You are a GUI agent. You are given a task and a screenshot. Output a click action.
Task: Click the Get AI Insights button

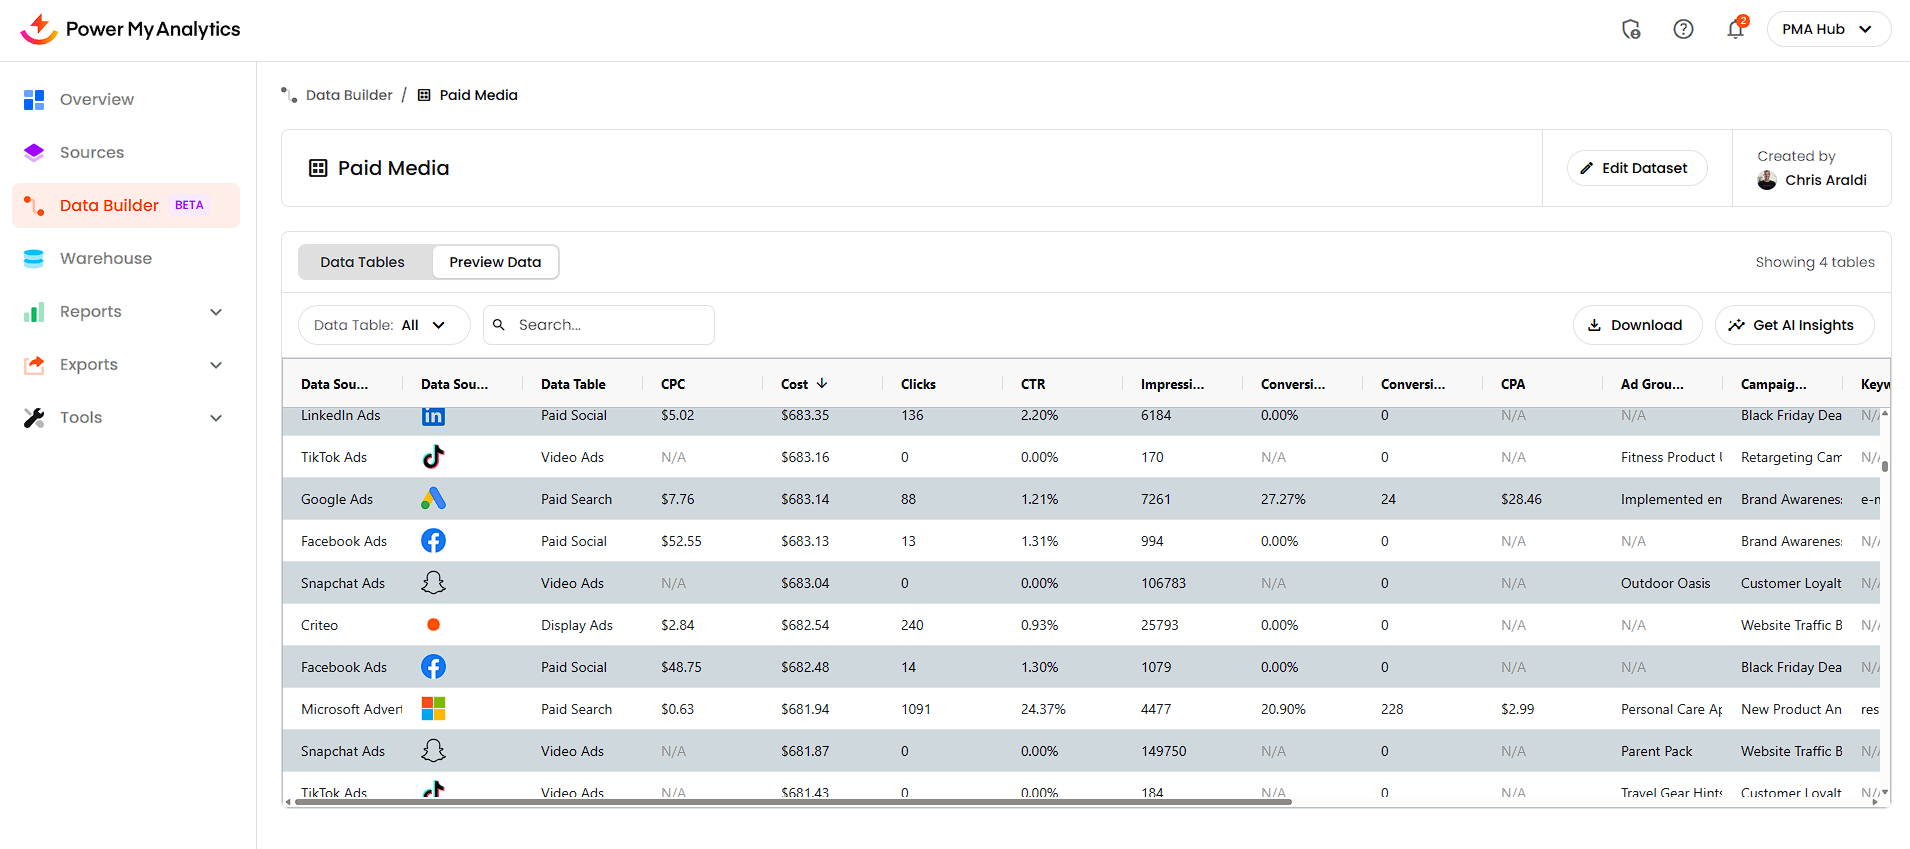click(1794, 325)
